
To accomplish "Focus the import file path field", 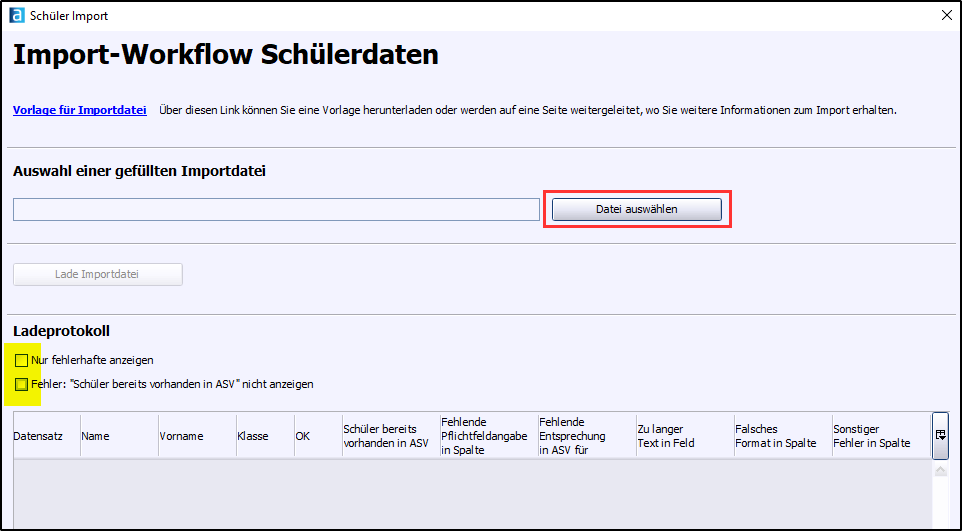I will coord(276,209).
